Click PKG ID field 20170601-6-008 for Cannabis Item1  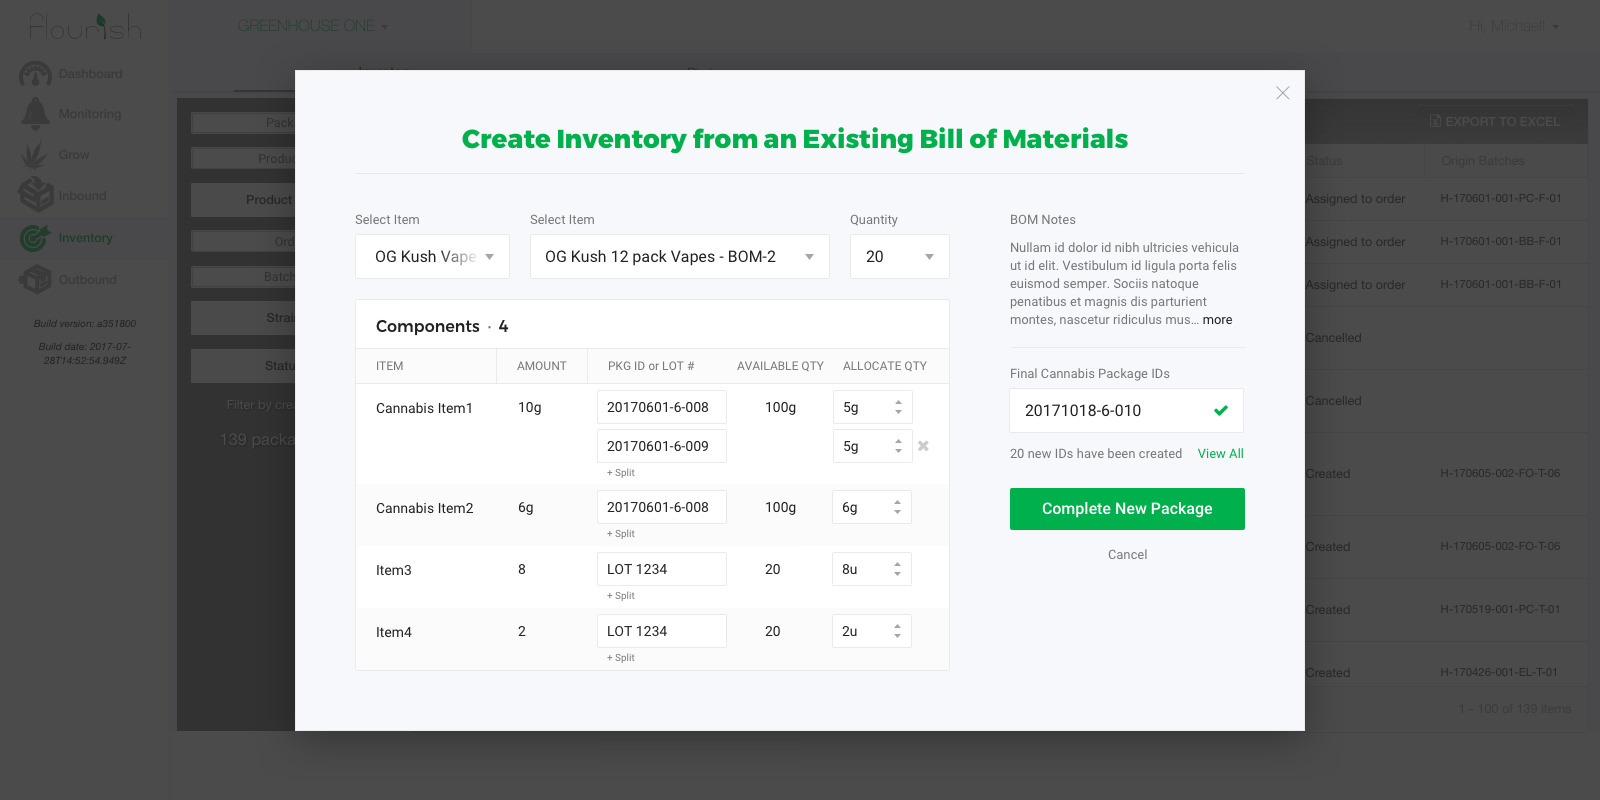pyautogui.click(x=662, y=407)
